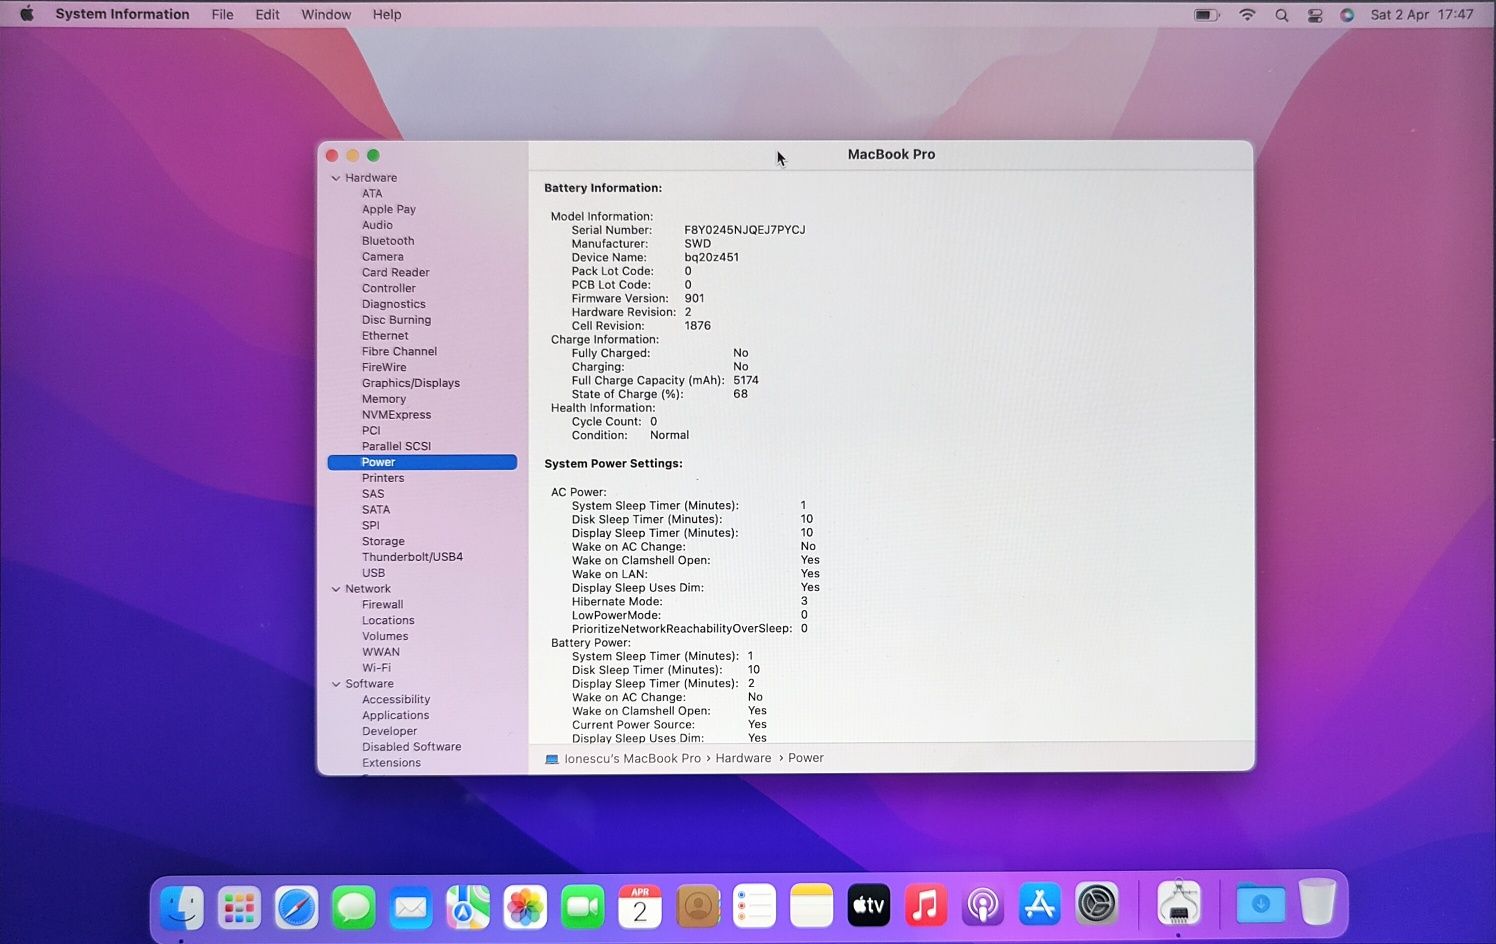Open the Help menu
The height and width of the screenshot is (944, 1496).
[387, 14]
